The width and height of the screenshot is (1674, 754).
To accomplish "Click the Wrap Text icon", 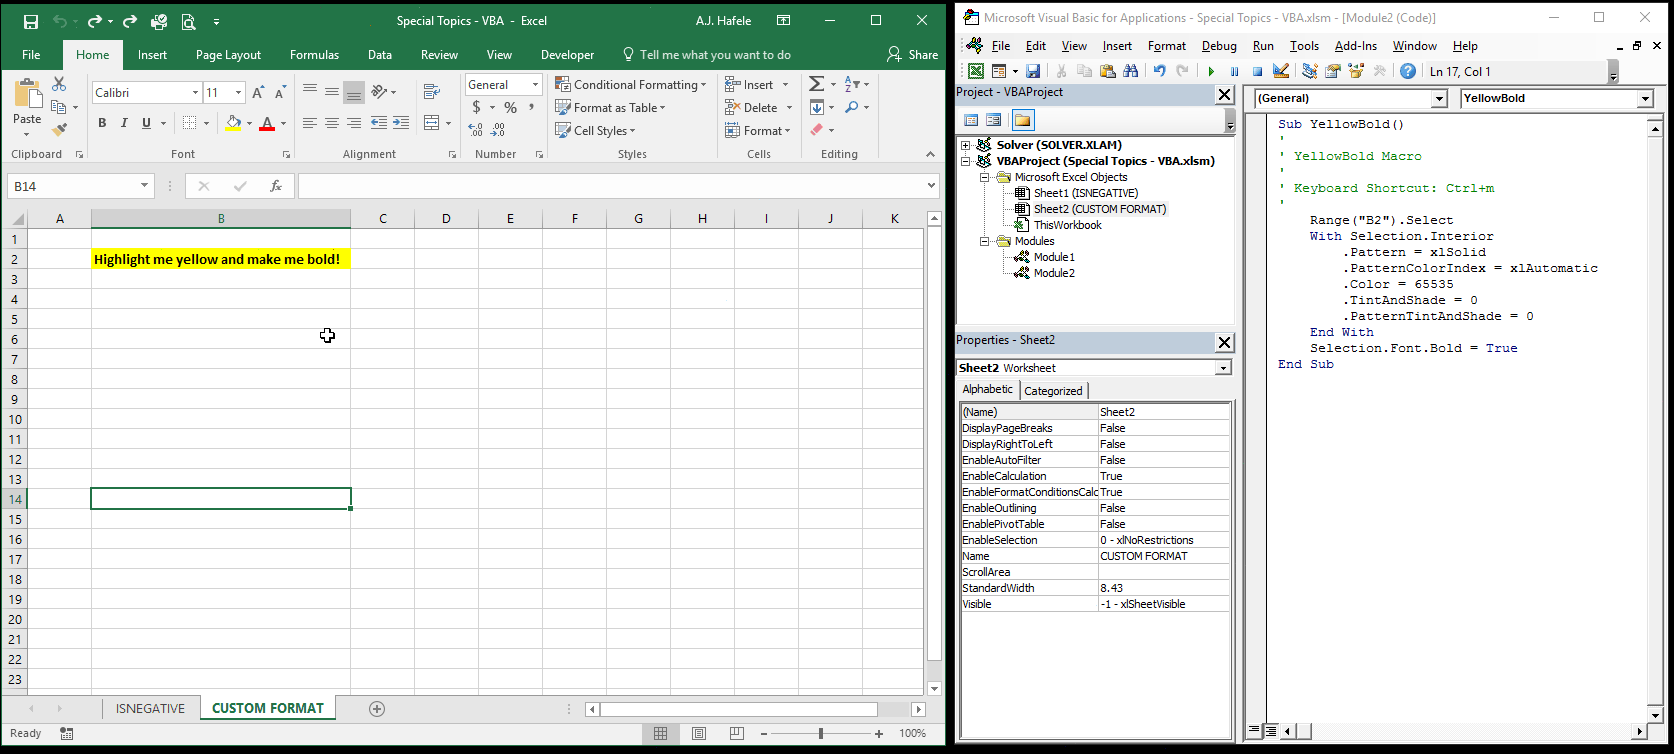I will tap(432, 92).
